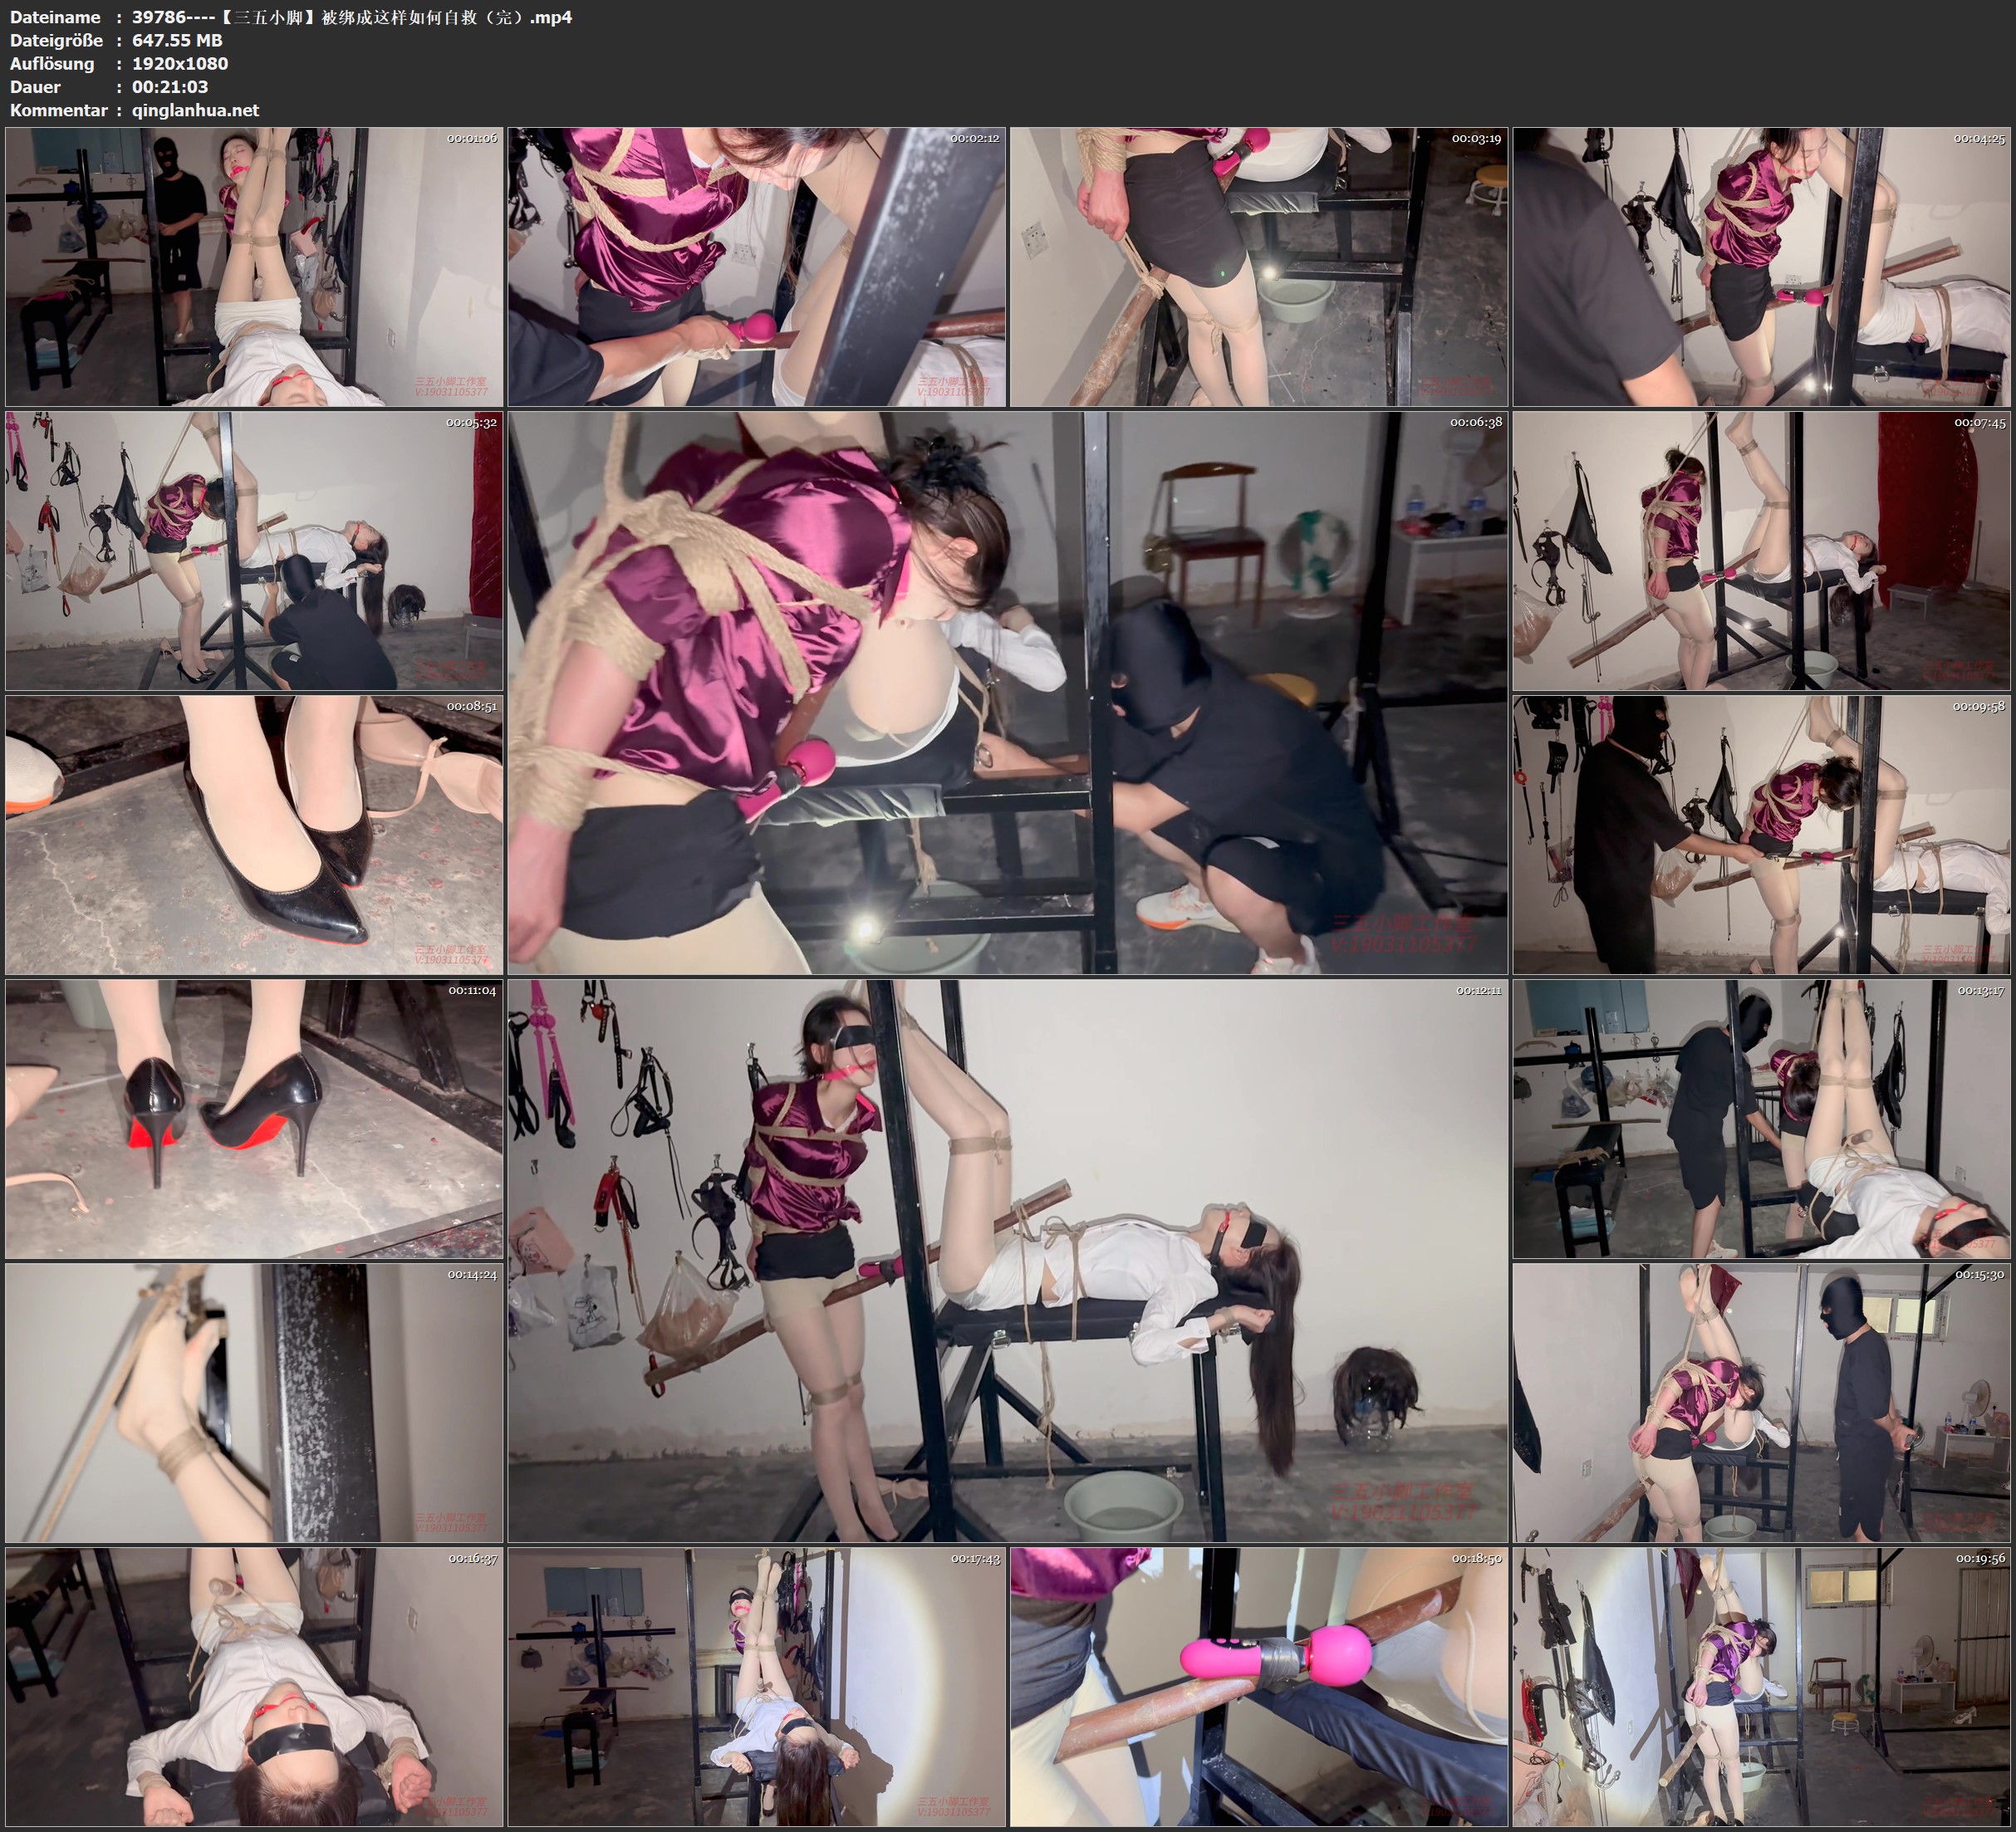Click the last thumbnail at 00:19:56
This screenshot has height=1832, width=2016.
point(1761,1687)
